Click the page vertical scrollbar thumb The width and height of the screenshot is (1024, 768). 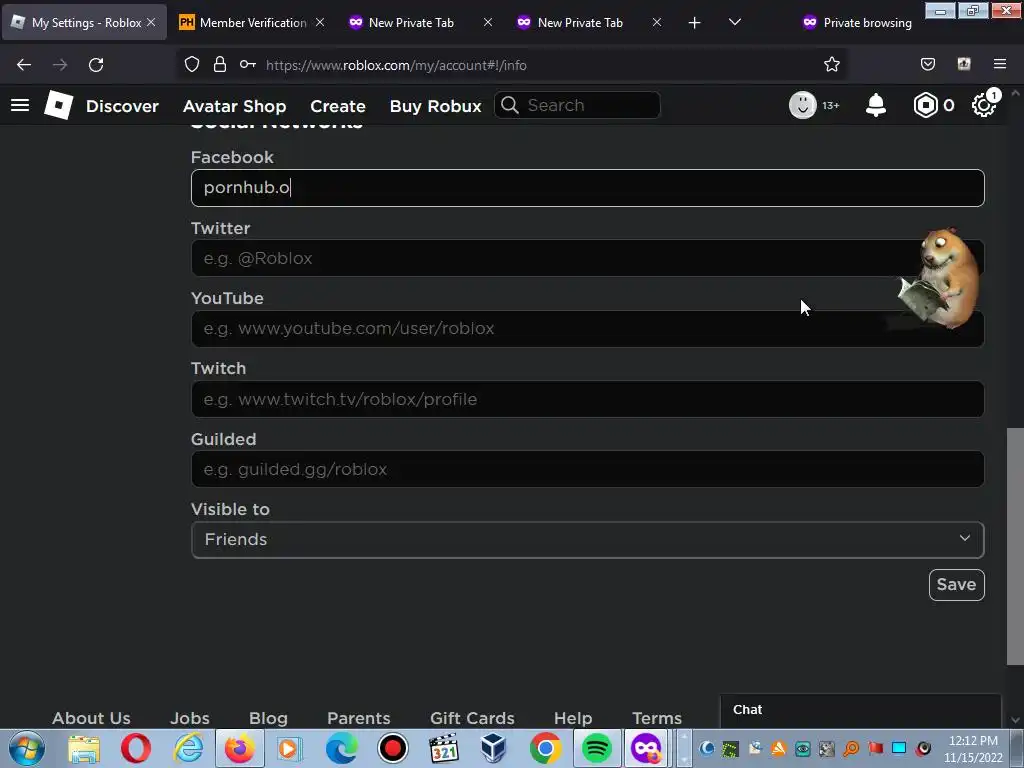tap(1015, 546)
